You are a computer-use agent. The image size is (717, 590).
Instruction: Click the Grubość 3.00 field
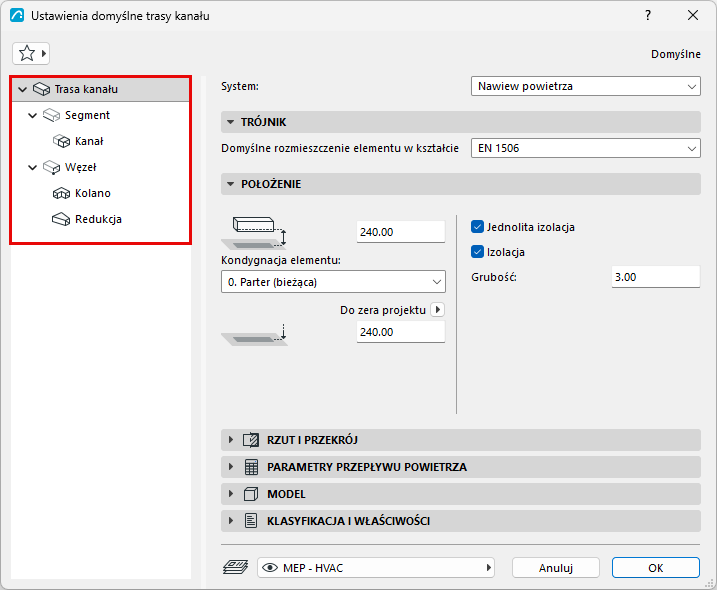(x=656, y=277)
